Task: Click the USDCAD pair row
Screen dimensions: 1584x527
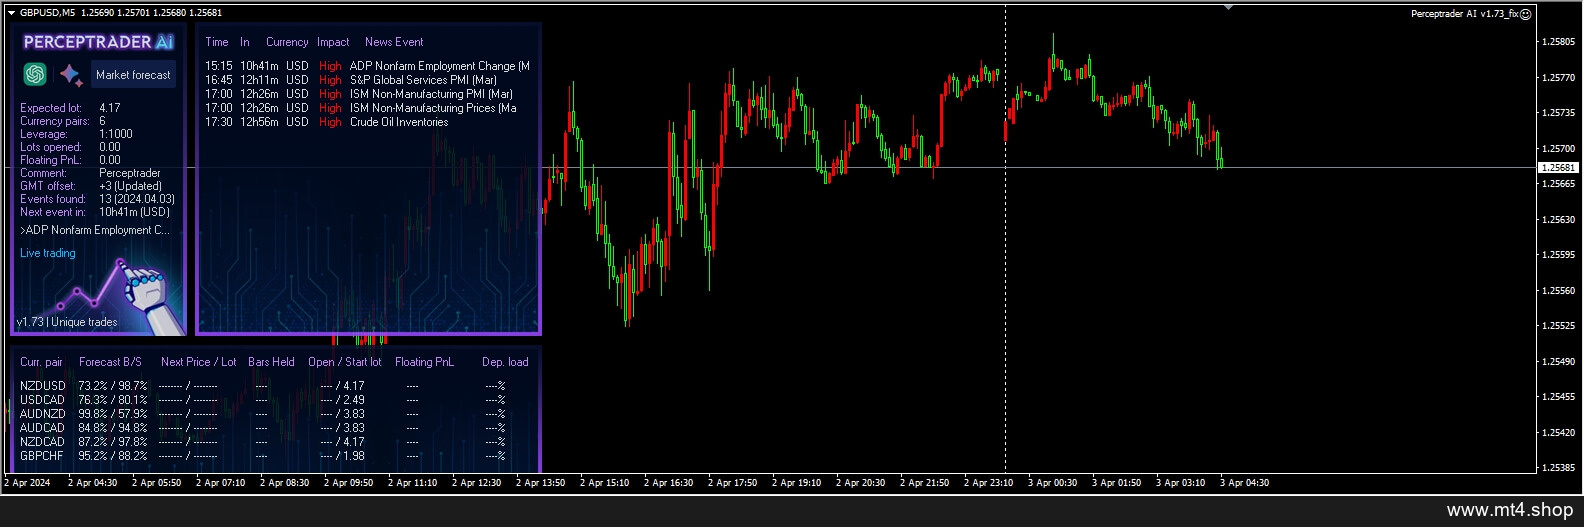Action: click(x=263, y=400)
